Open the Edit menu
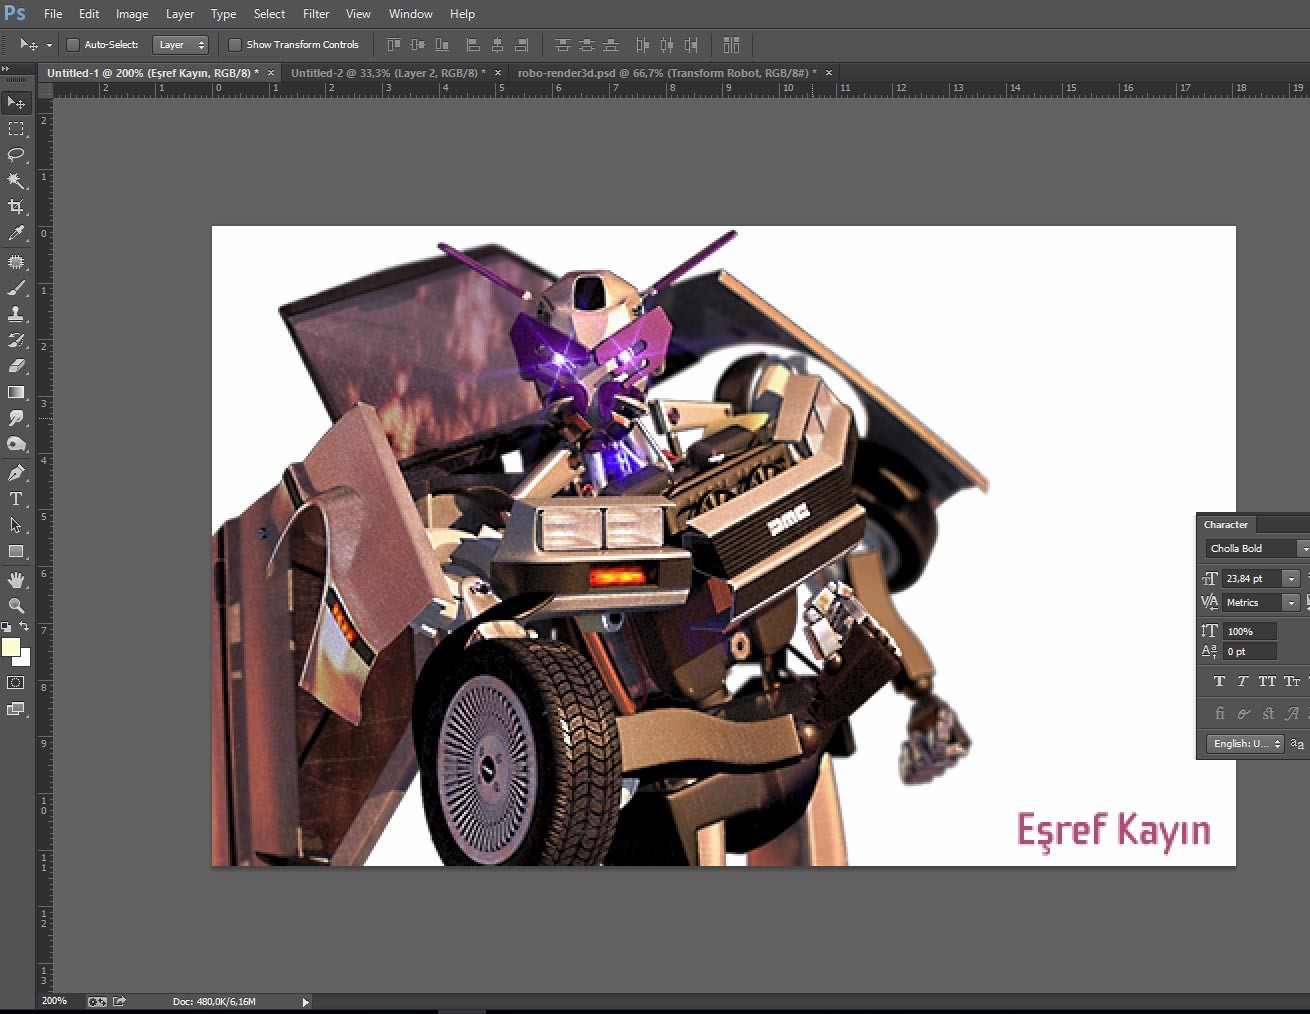The image size is (1310, 1014). (x=89, y=14)
